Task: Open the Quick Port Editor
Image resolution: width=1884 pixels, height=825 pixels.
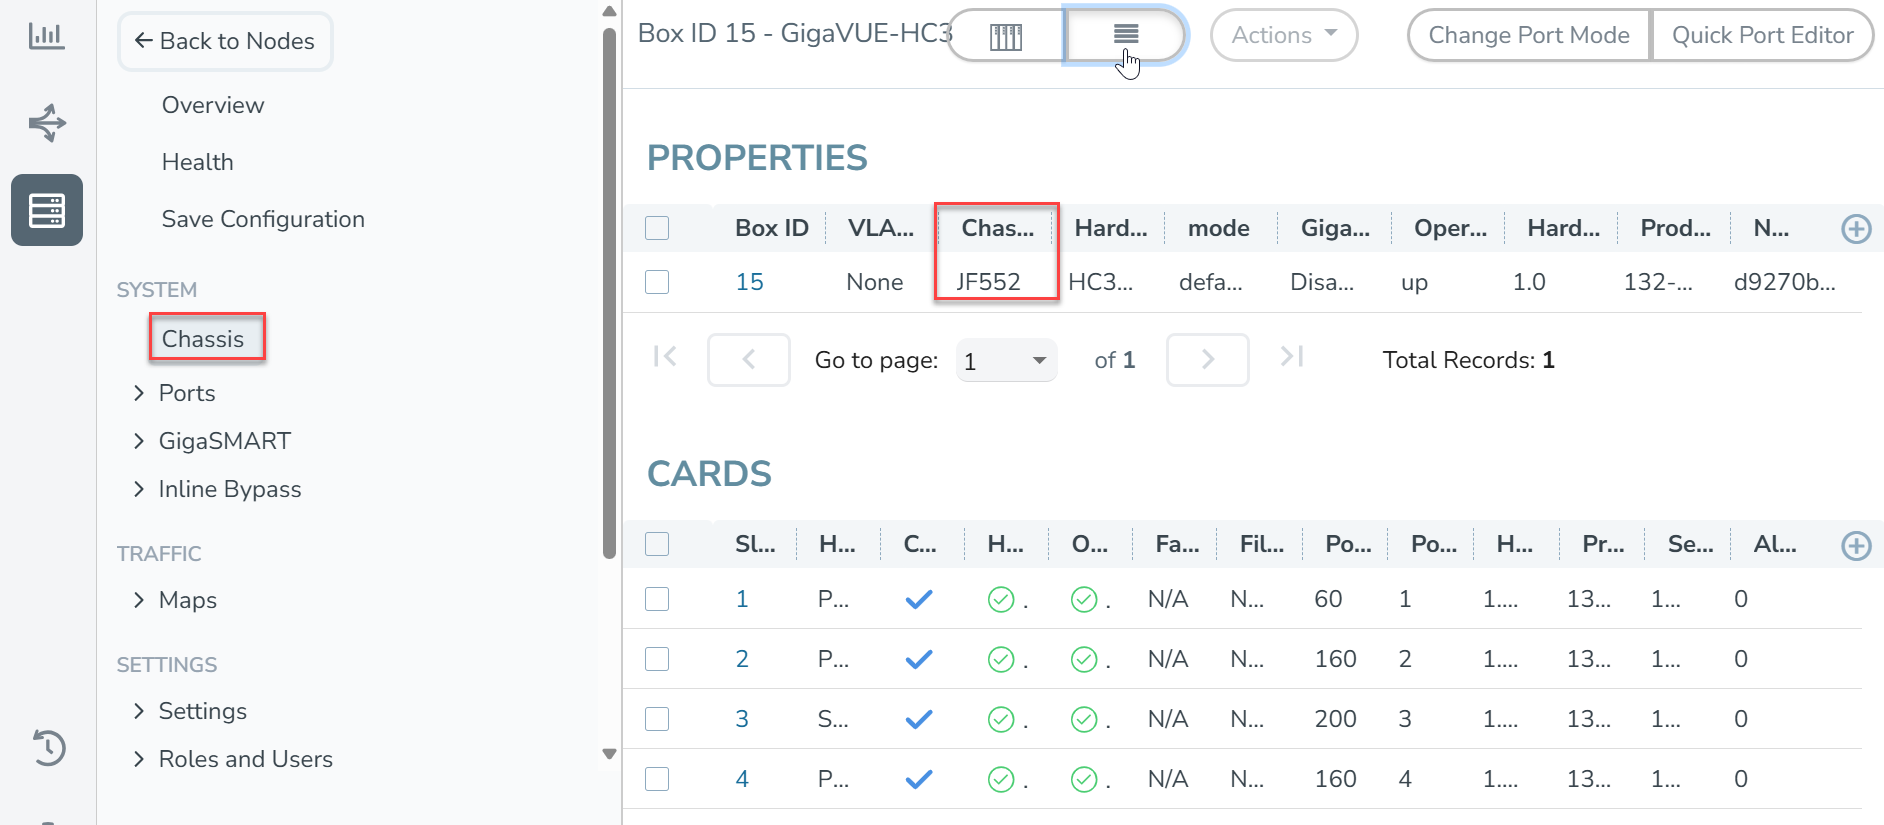Action: point(1762,36)
